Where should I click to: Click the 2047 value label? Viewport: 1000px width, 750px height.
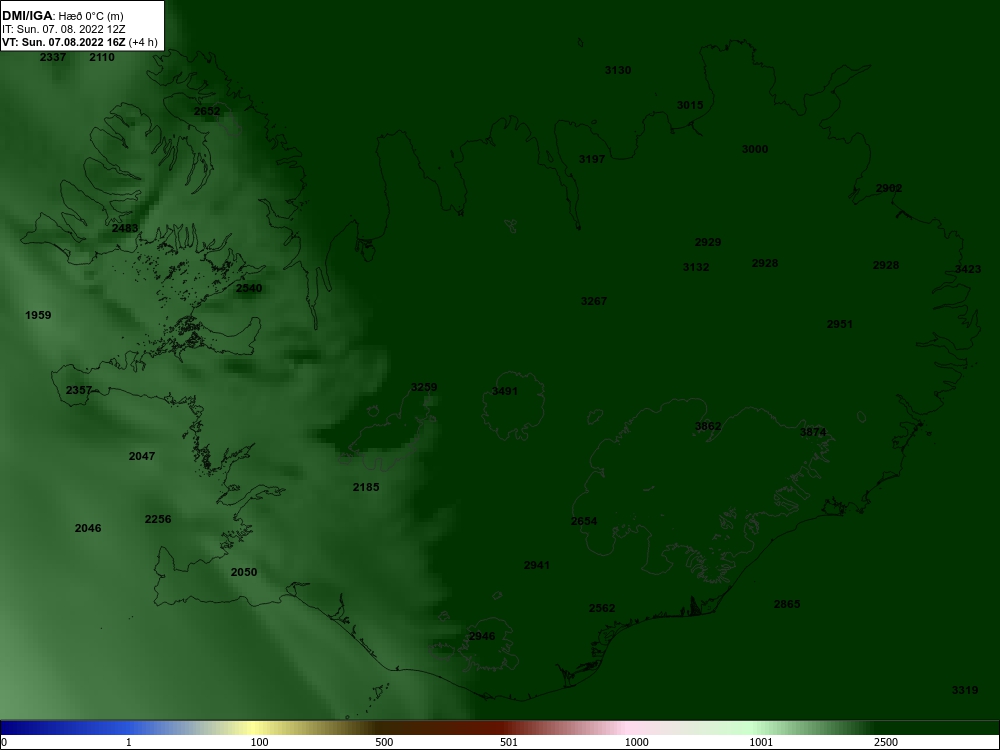[142, 456]
